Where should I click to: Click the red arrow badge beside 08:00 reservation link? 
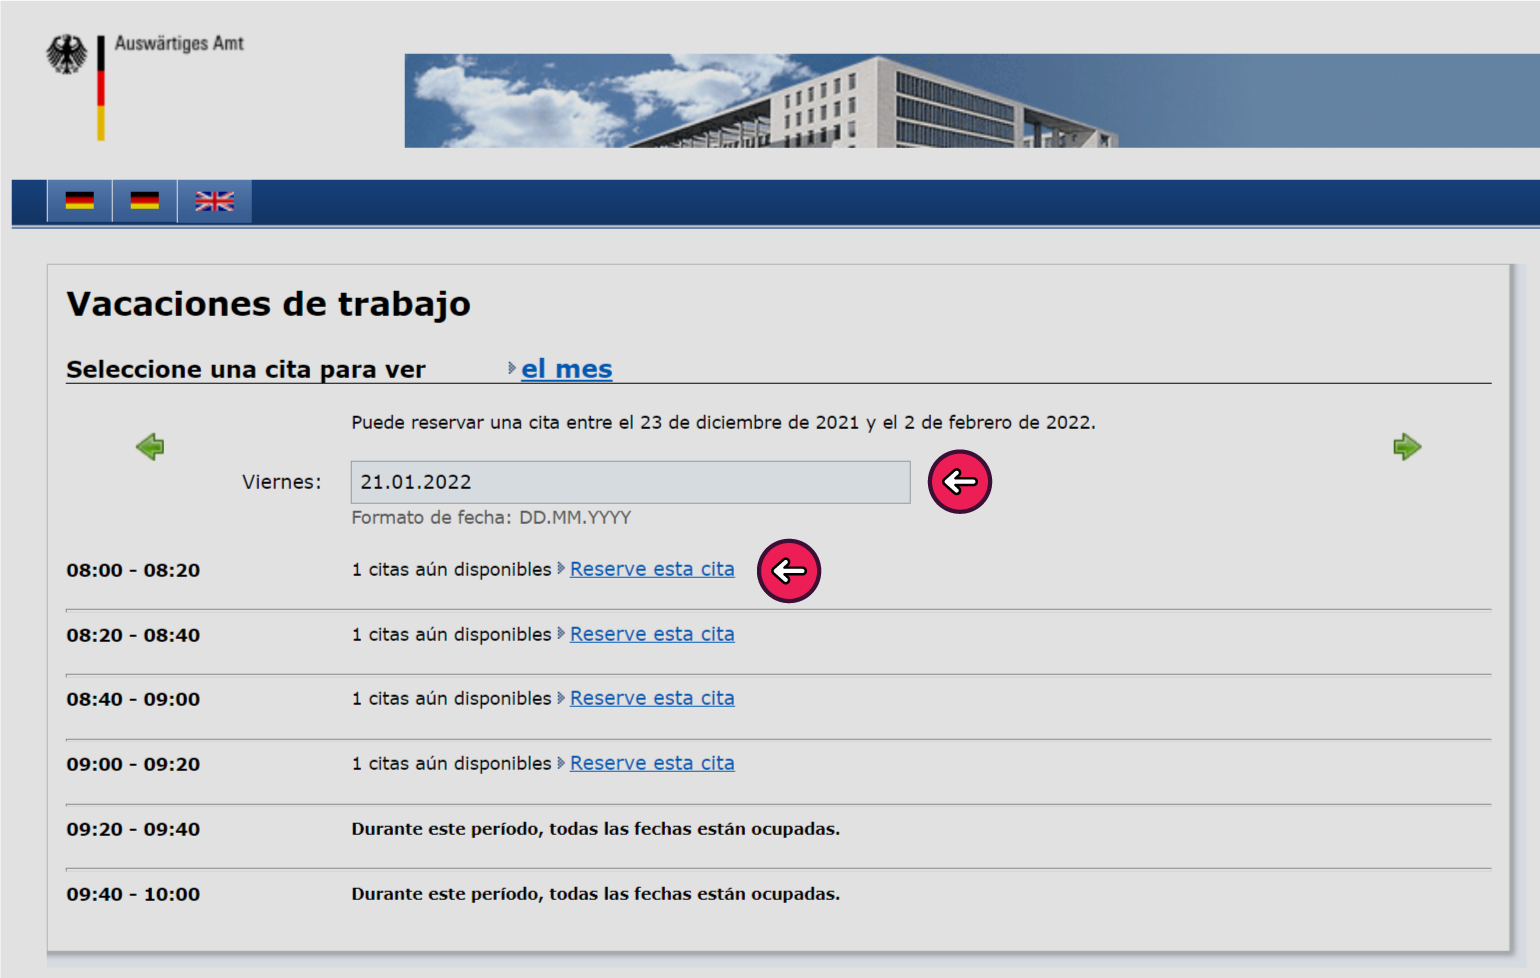788,571
